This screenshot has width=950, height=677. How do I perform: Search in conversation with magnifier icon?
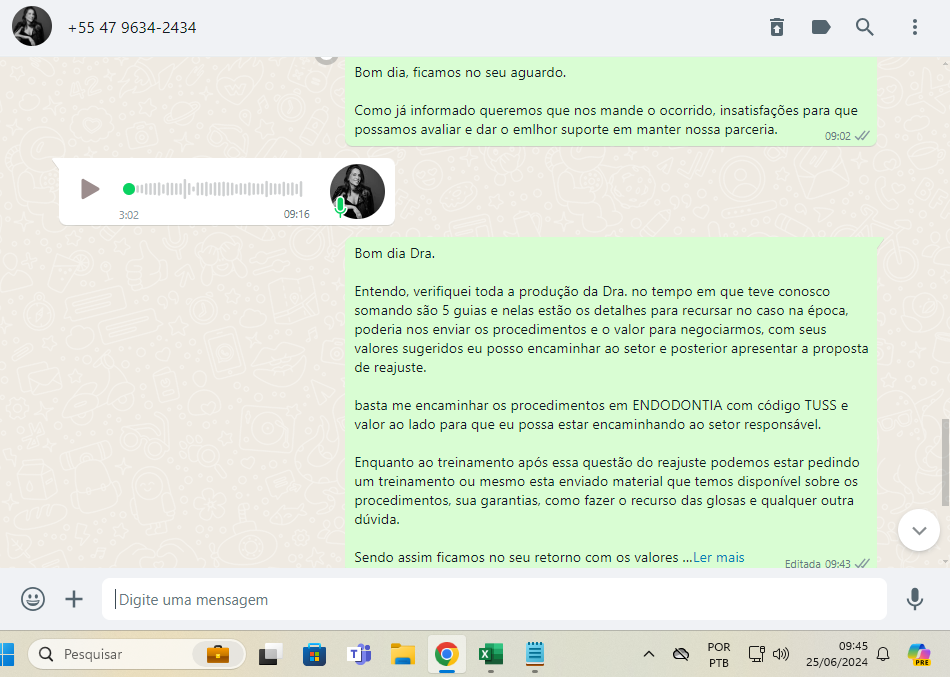coord(865,27)
